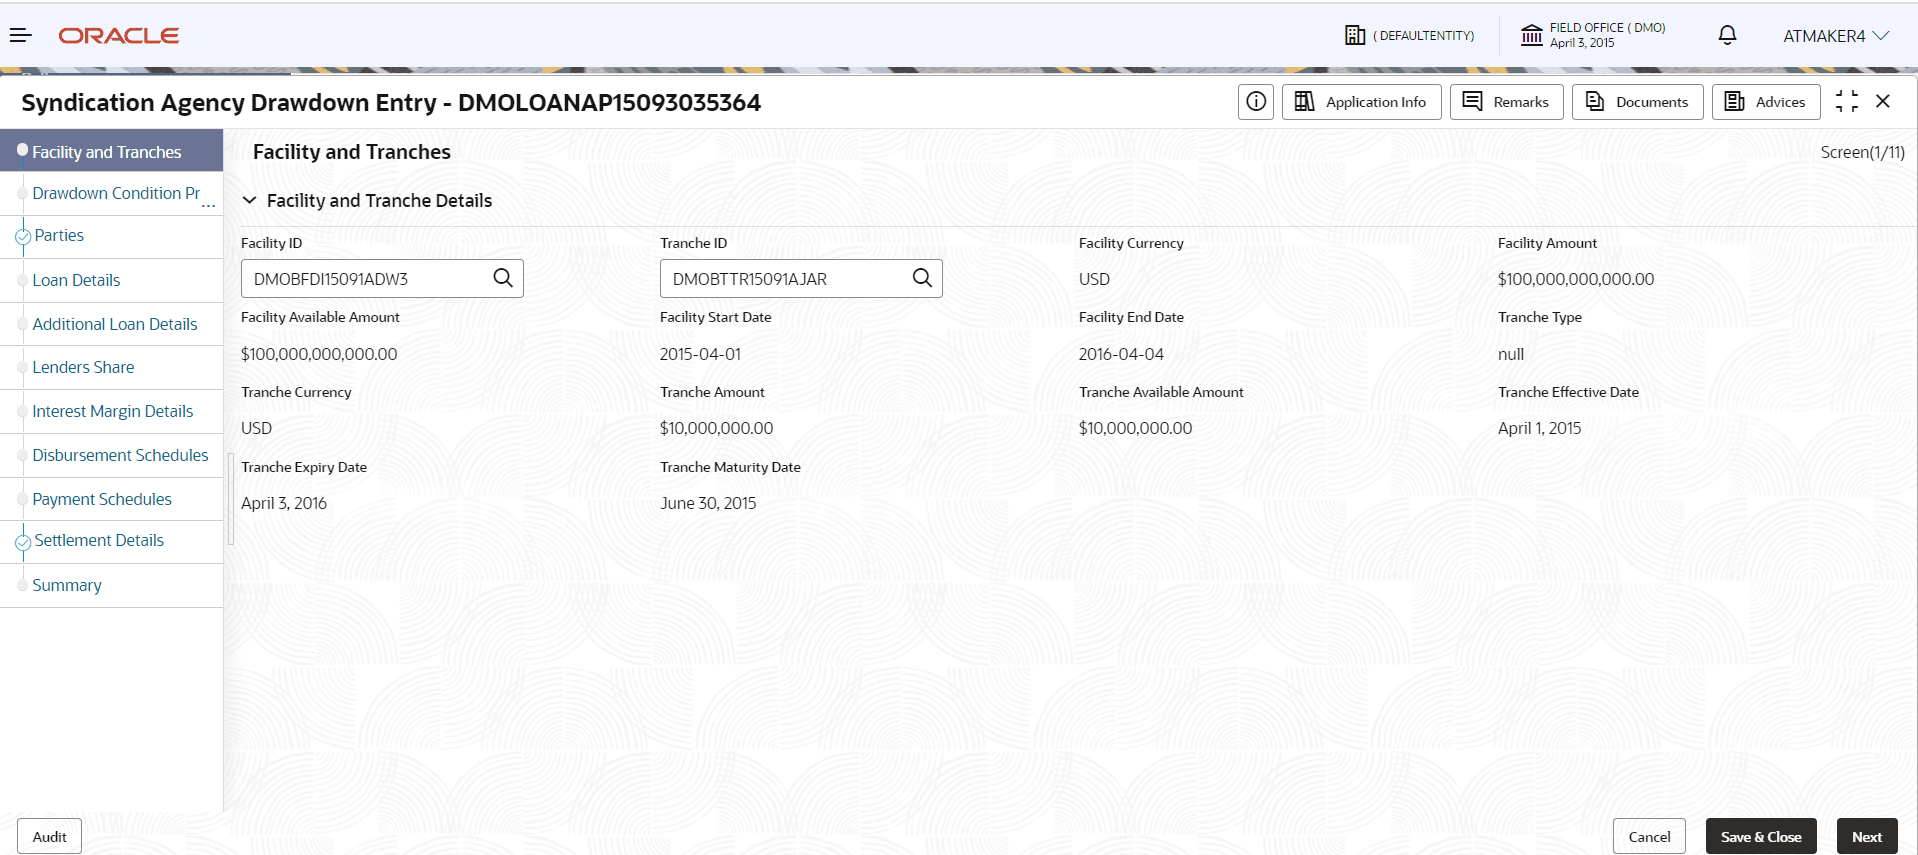The width and height of the screenshot is (1918, 855).
Task: Select the Facility and Tranches step
Action: (111, 151)
